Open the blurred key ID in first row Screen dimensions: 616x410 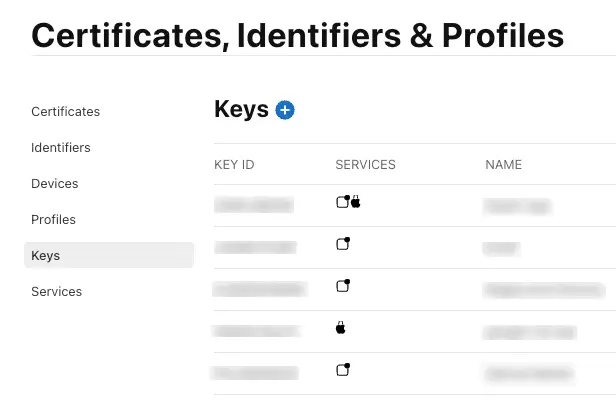(x=253, y=205)
